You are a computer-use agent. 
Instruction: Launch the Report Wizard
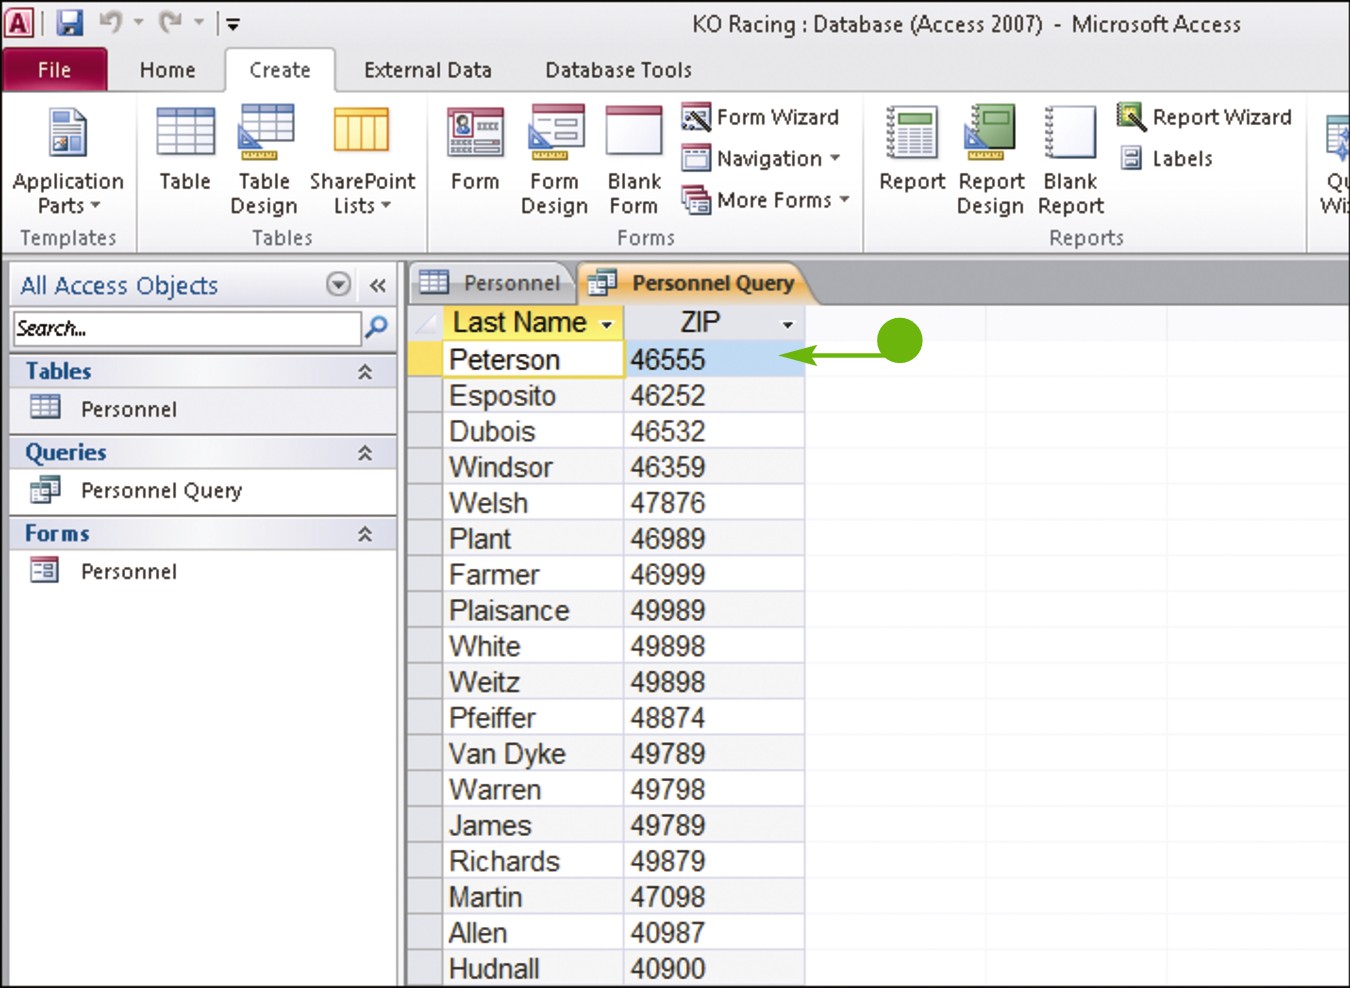[1204, 117]
